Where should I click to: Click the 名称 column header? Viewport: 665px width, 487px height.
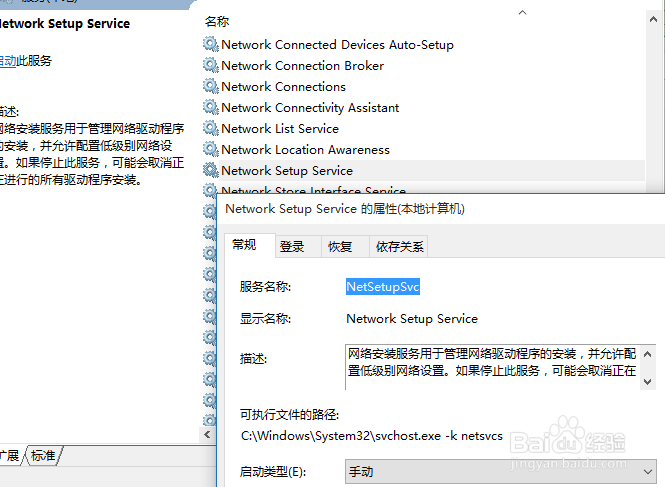(217, 20)
